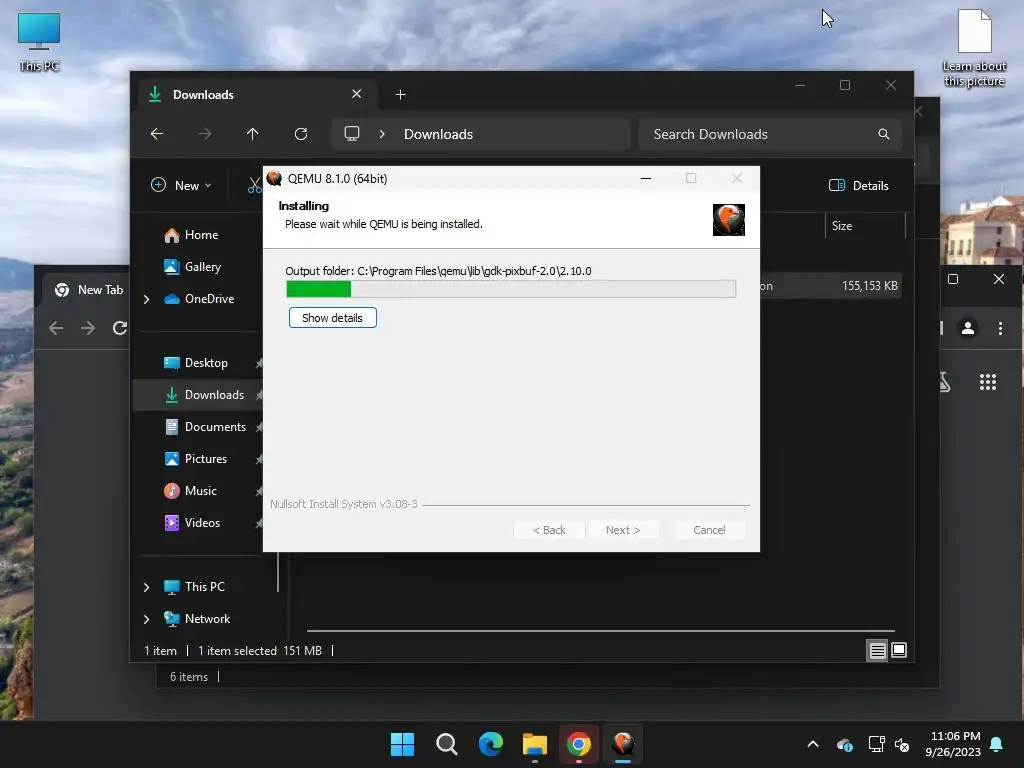The width and height of the screenshot is (1024, 768).
Task: Click the search magnifier icon in Explorer
Action: coord(884,134)
